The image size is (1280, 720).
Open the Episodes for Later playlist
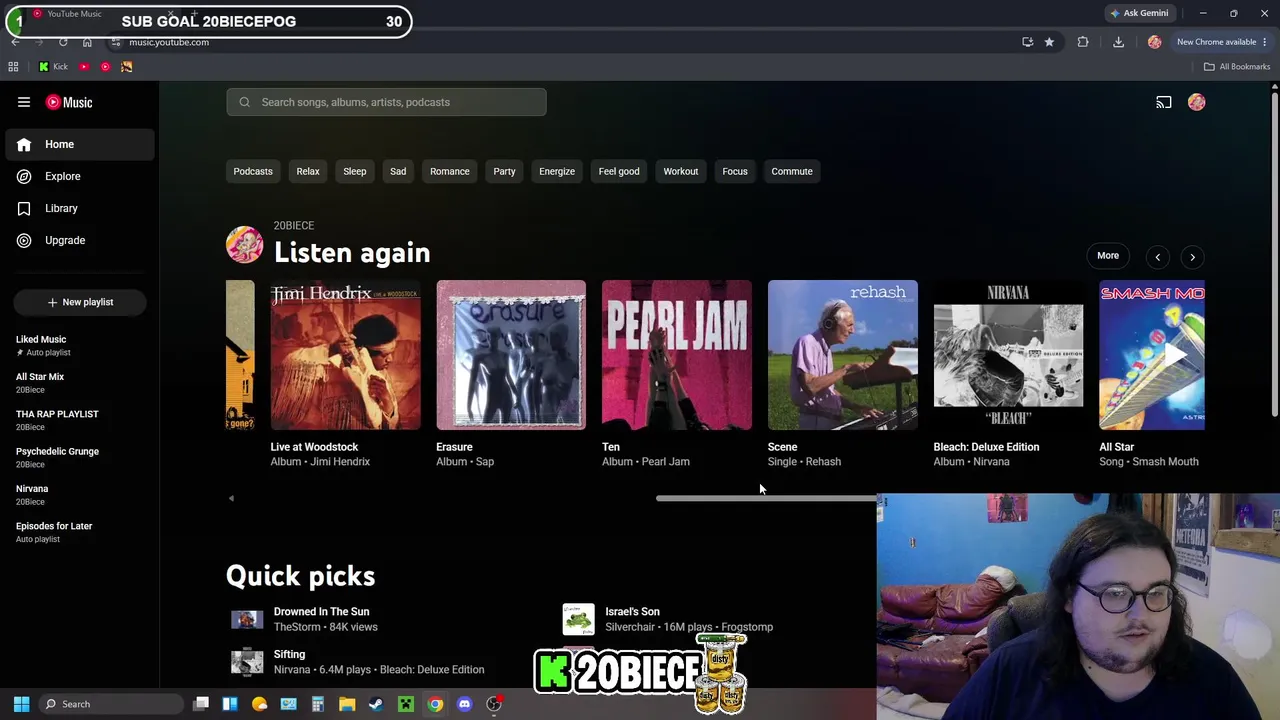click(80, 532)
